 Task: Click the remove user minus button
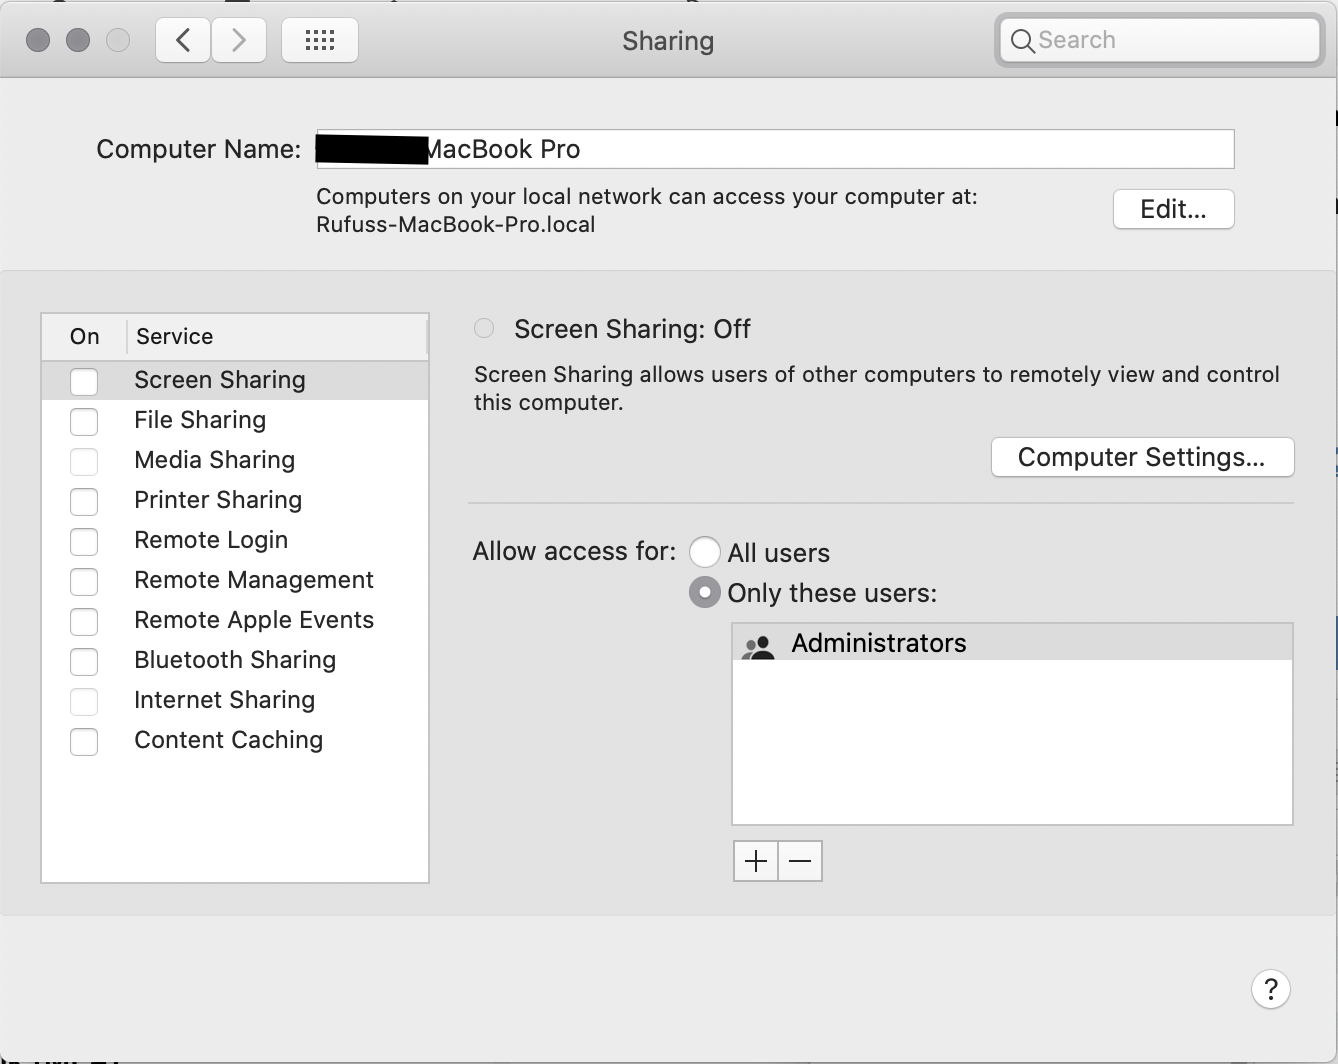[799, 860]
